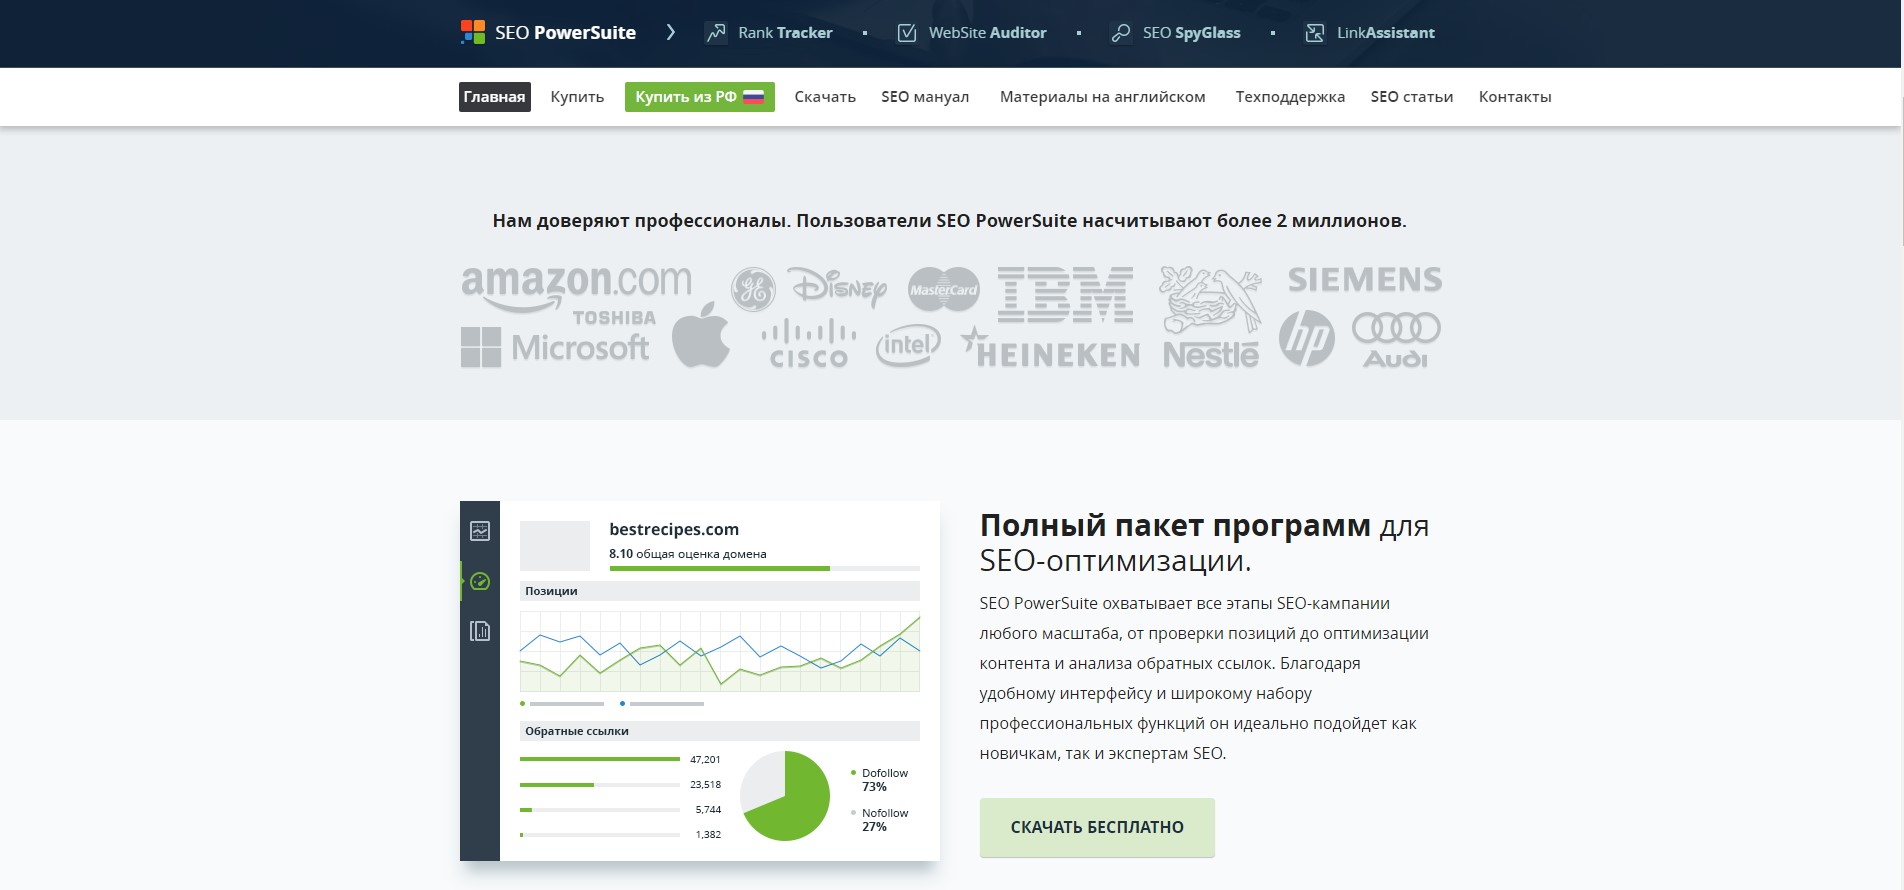Expand the chevron next to SEO PowerSuite

point(670,33)
